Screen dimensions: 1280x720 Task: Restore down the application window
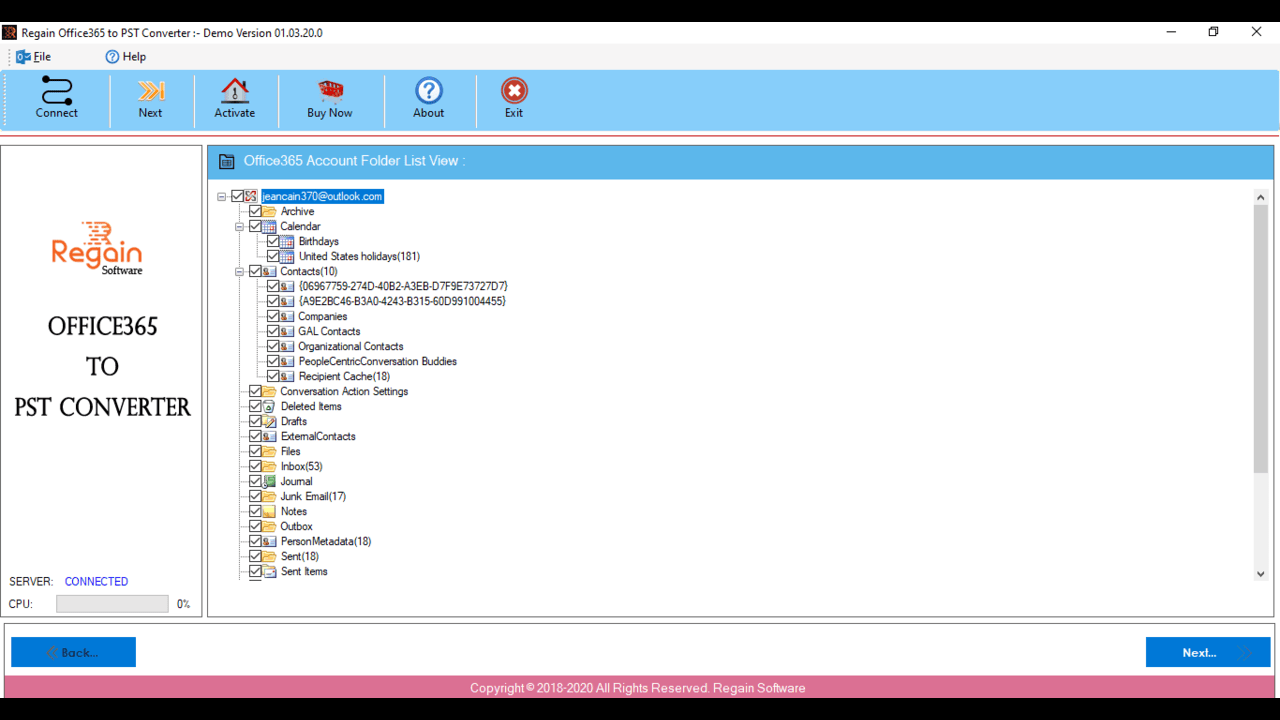tap(1213, 32)
